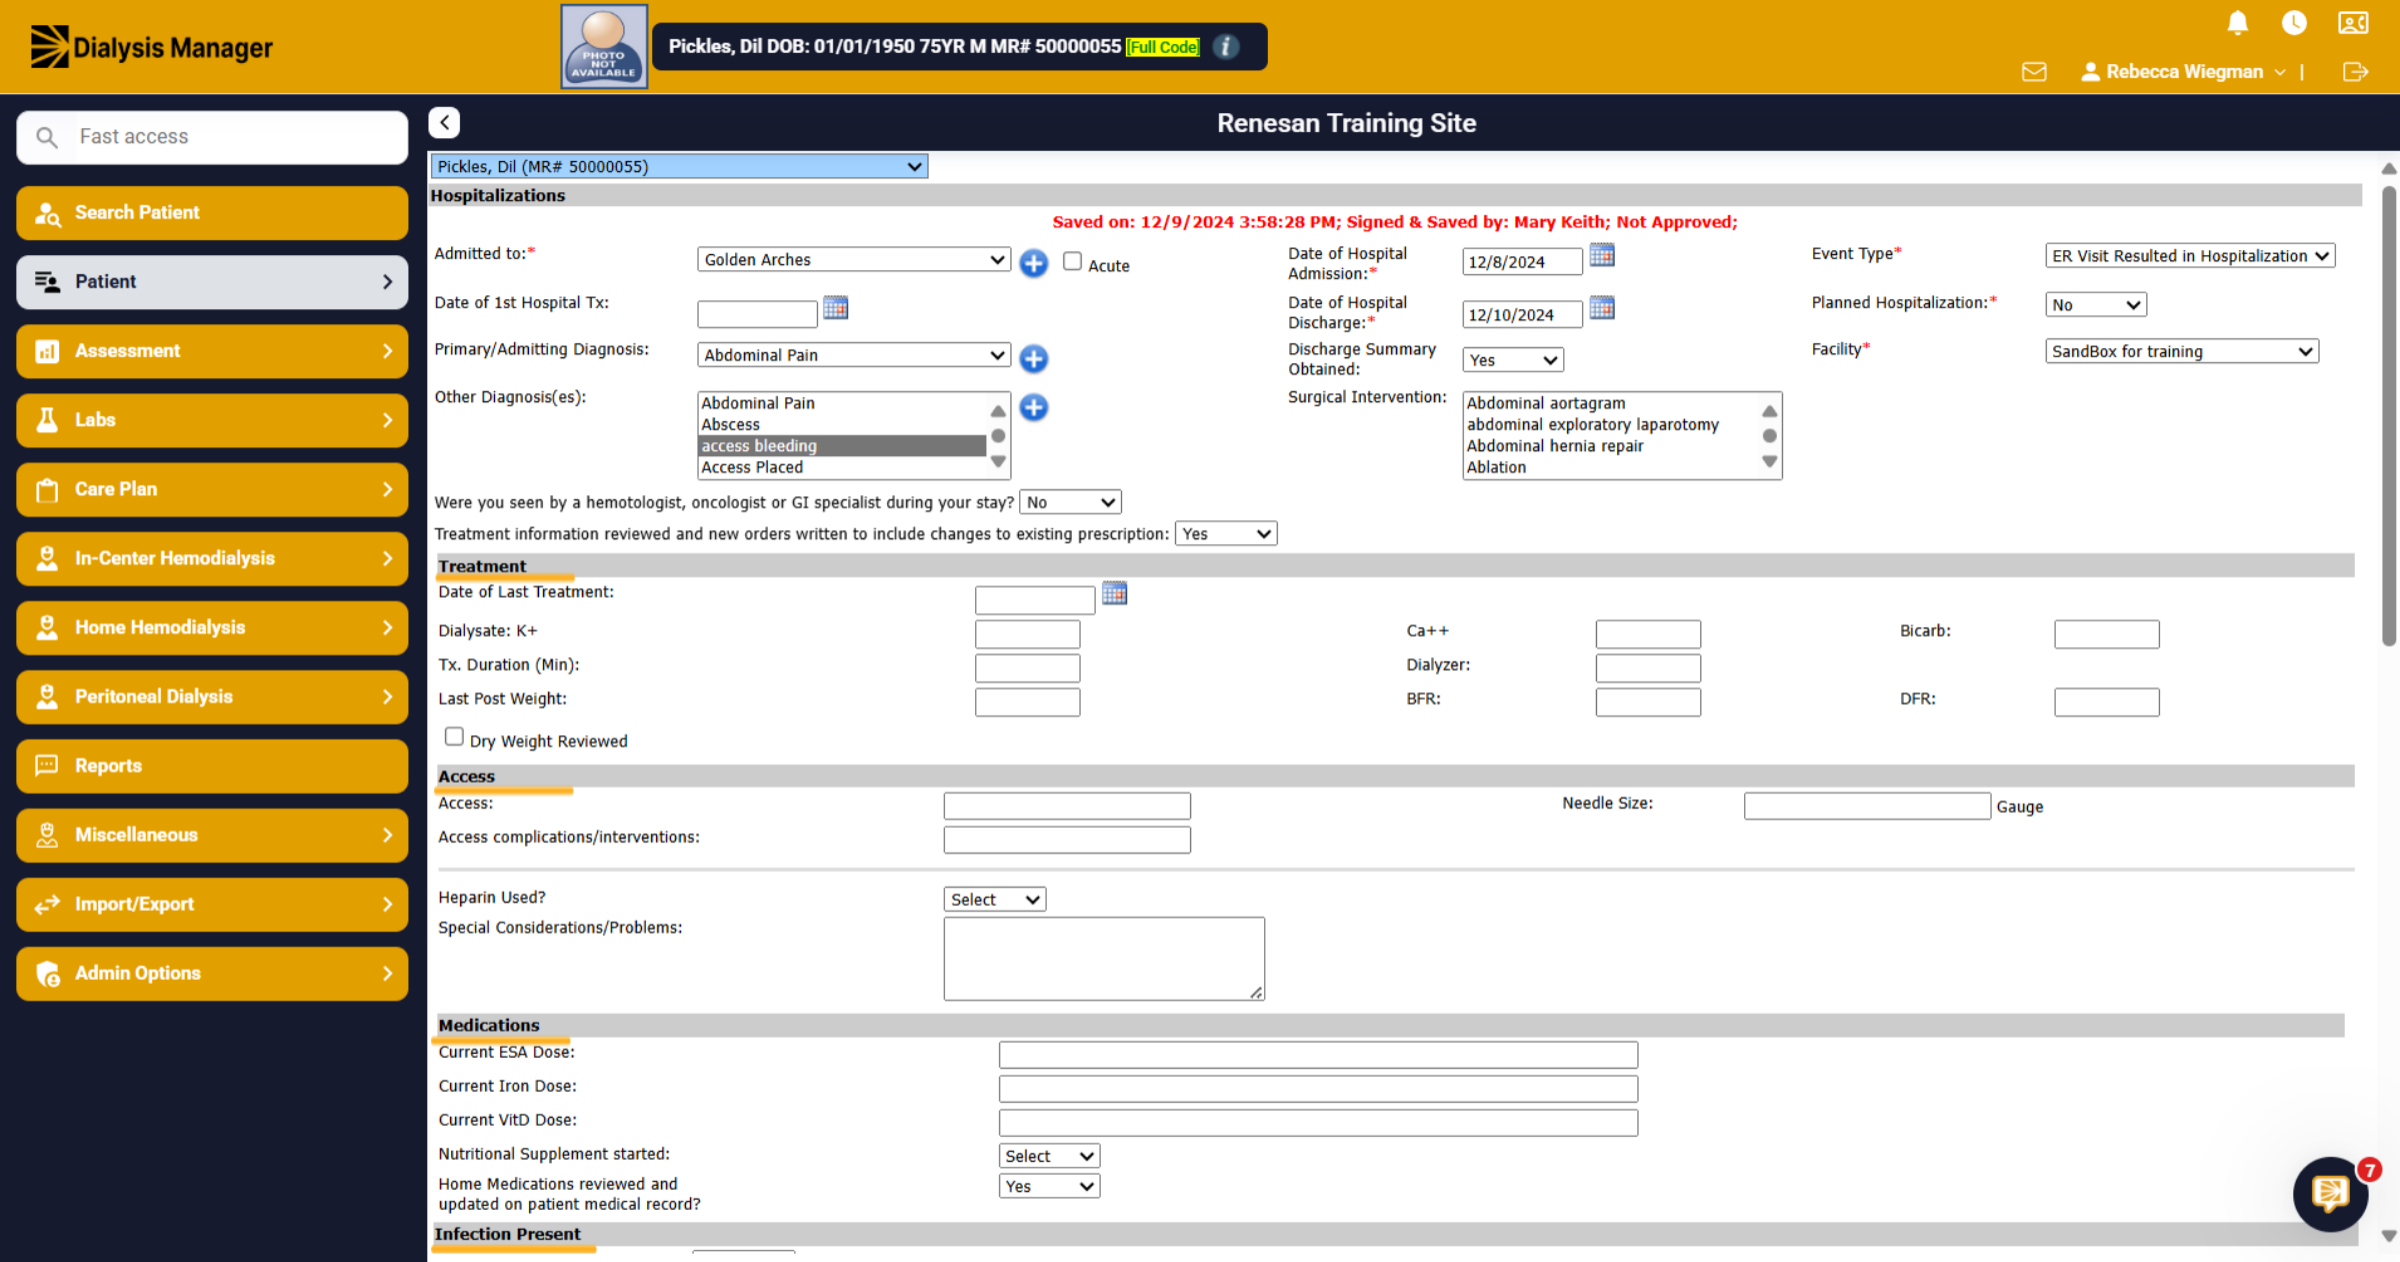Open calendar for Date of Last Treatment

coord(1114,594)
